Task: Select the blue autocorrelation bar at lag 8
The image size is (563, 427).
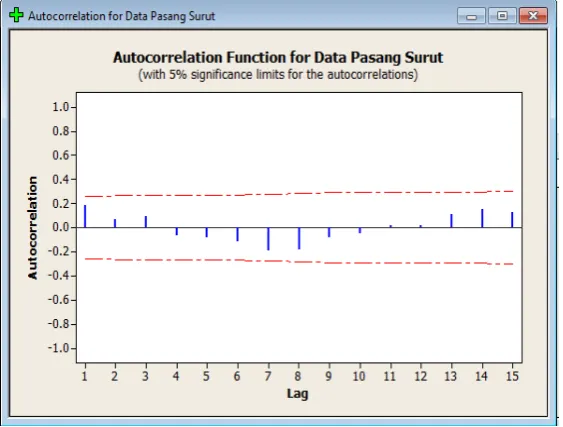Action: coord(299,238)
